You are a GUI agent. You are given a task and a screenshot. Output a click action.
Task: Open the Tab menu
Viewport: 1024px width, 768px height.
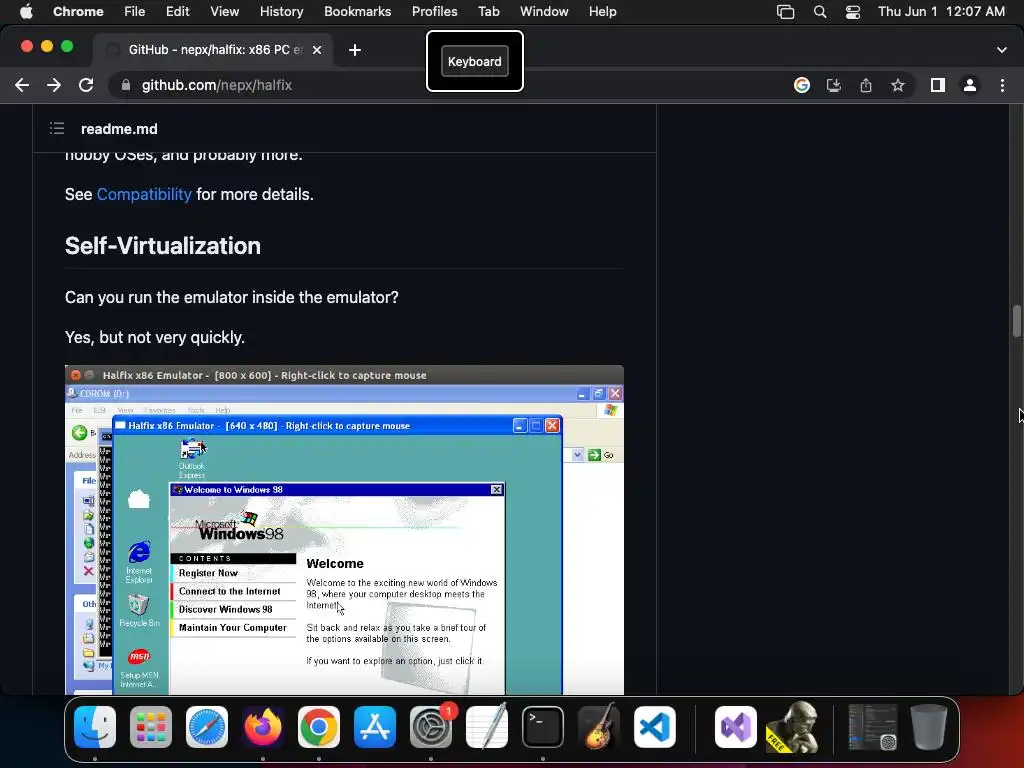(x=488, y=11)
